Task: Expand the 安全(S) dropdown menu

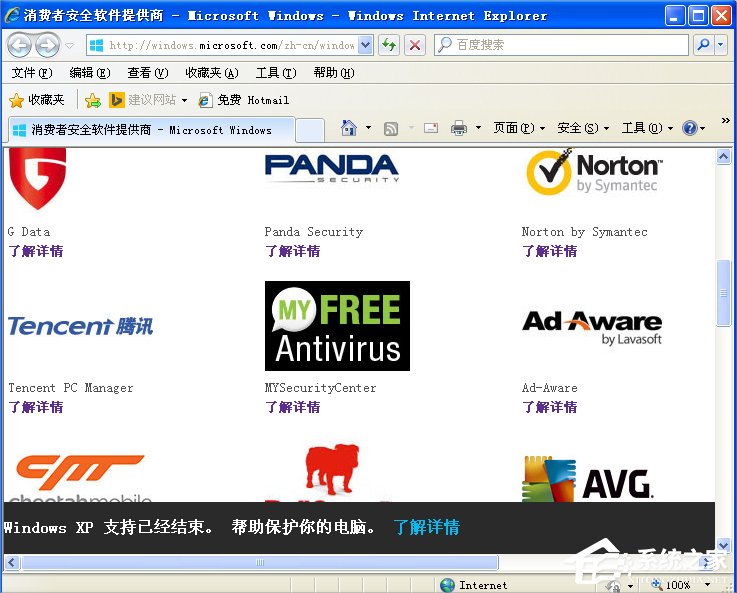Action: 583,128
